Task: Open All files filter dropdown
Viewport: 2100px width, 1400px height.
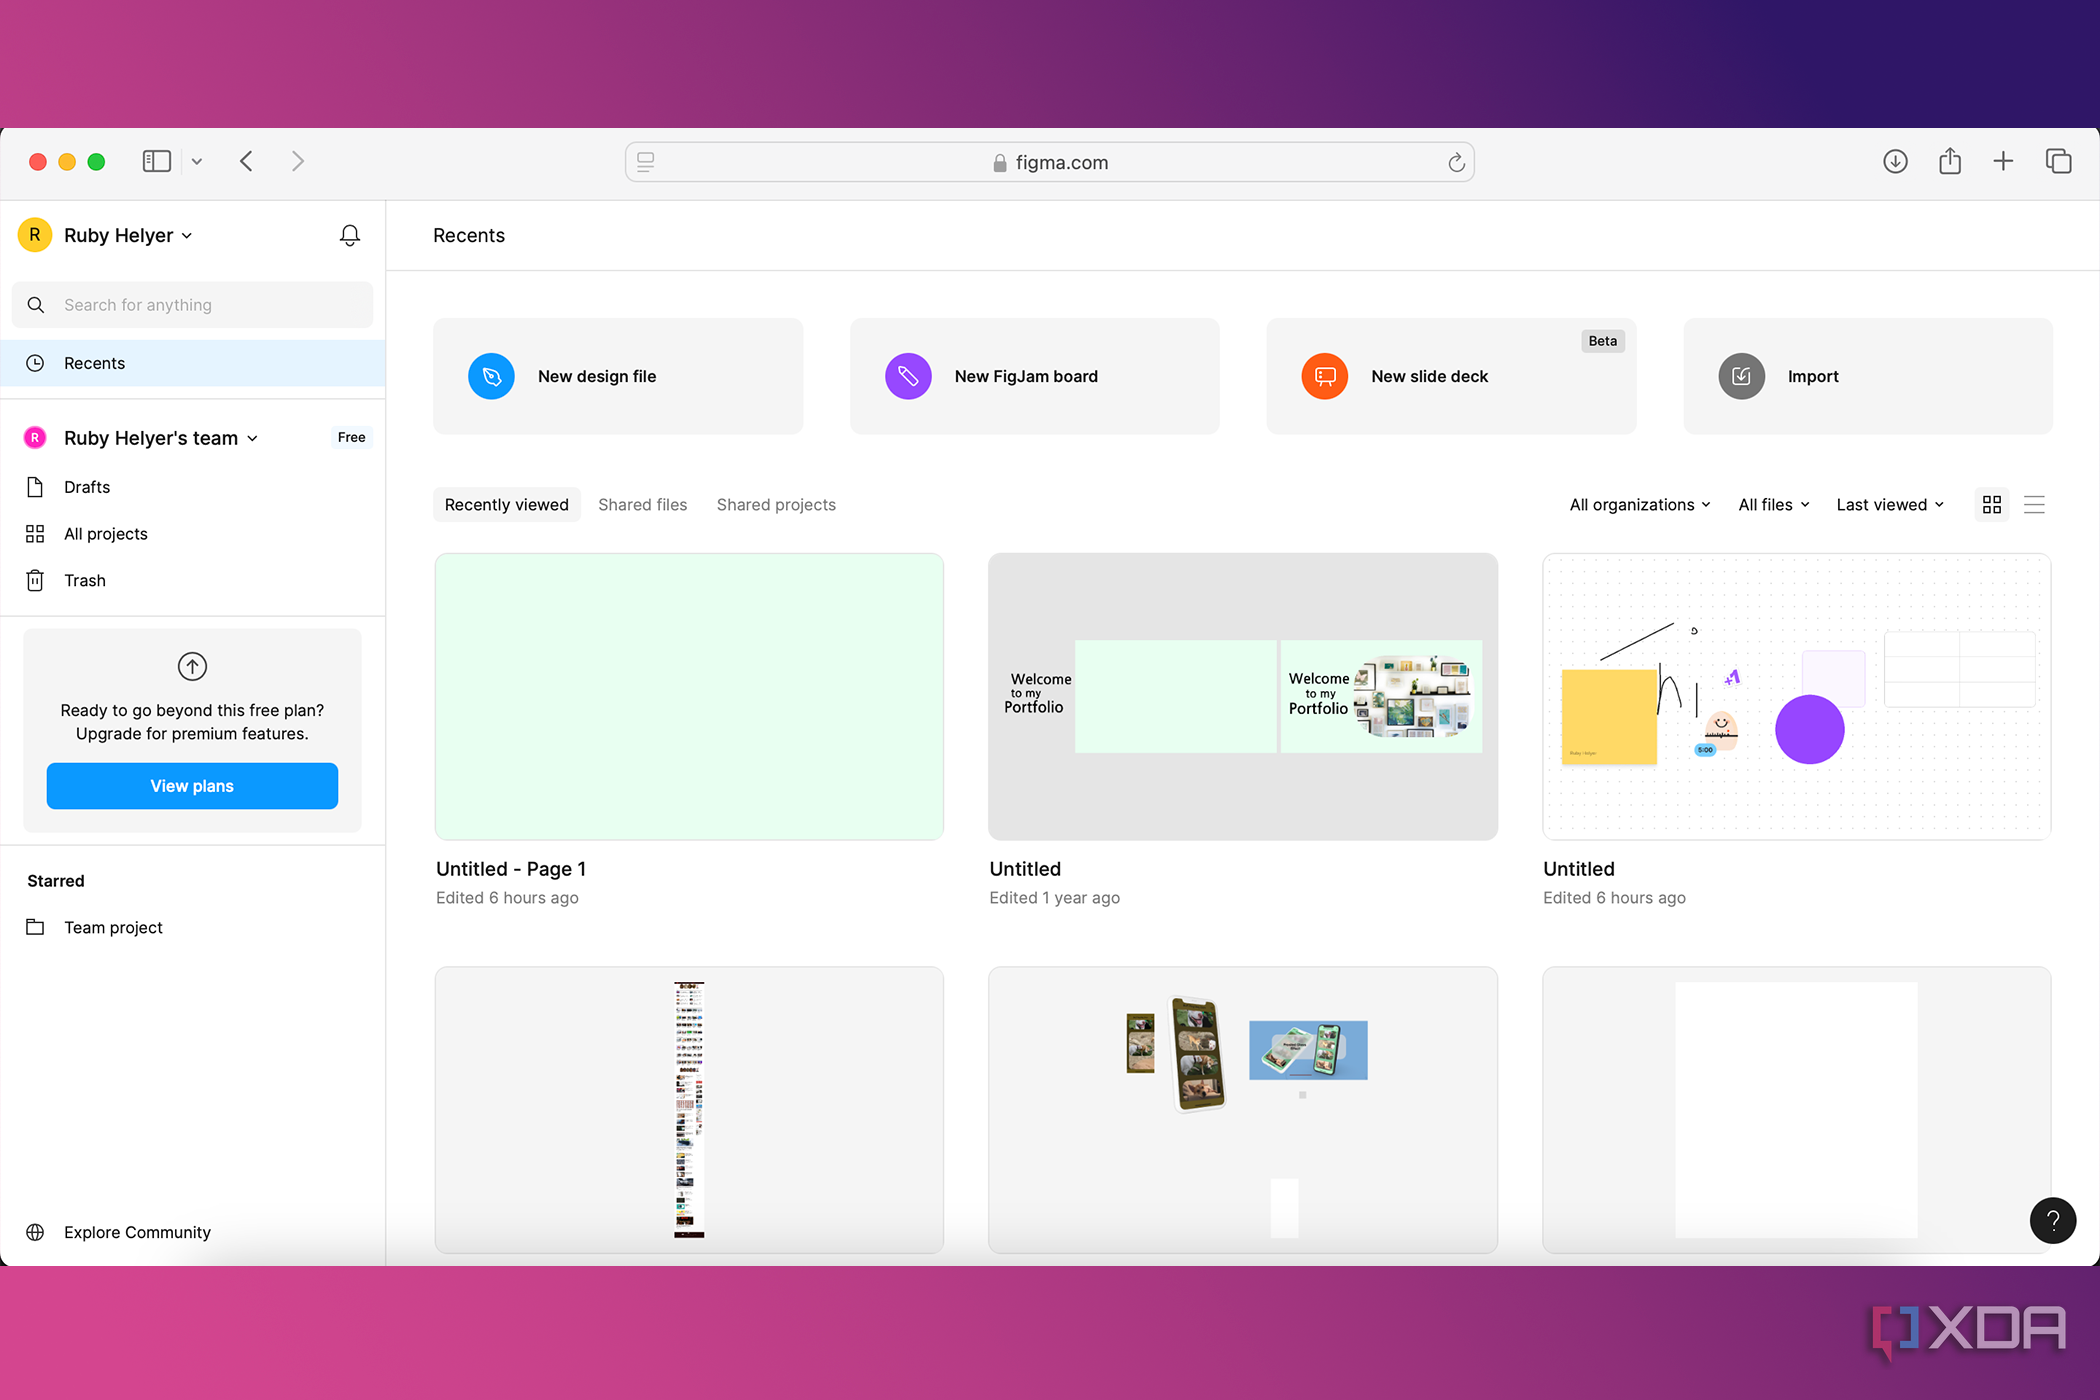Action: pyautogui.click(x=1774, y=505)
